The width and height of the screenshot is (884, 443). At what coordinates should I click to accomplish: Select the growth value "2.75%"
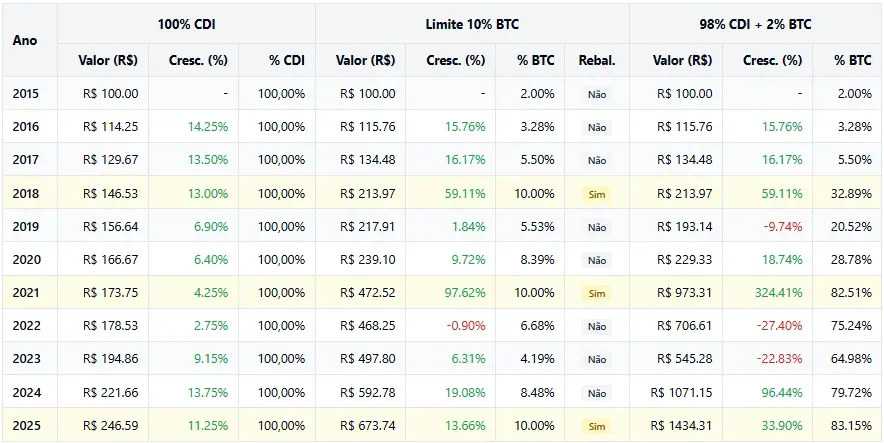click(211, 326)
